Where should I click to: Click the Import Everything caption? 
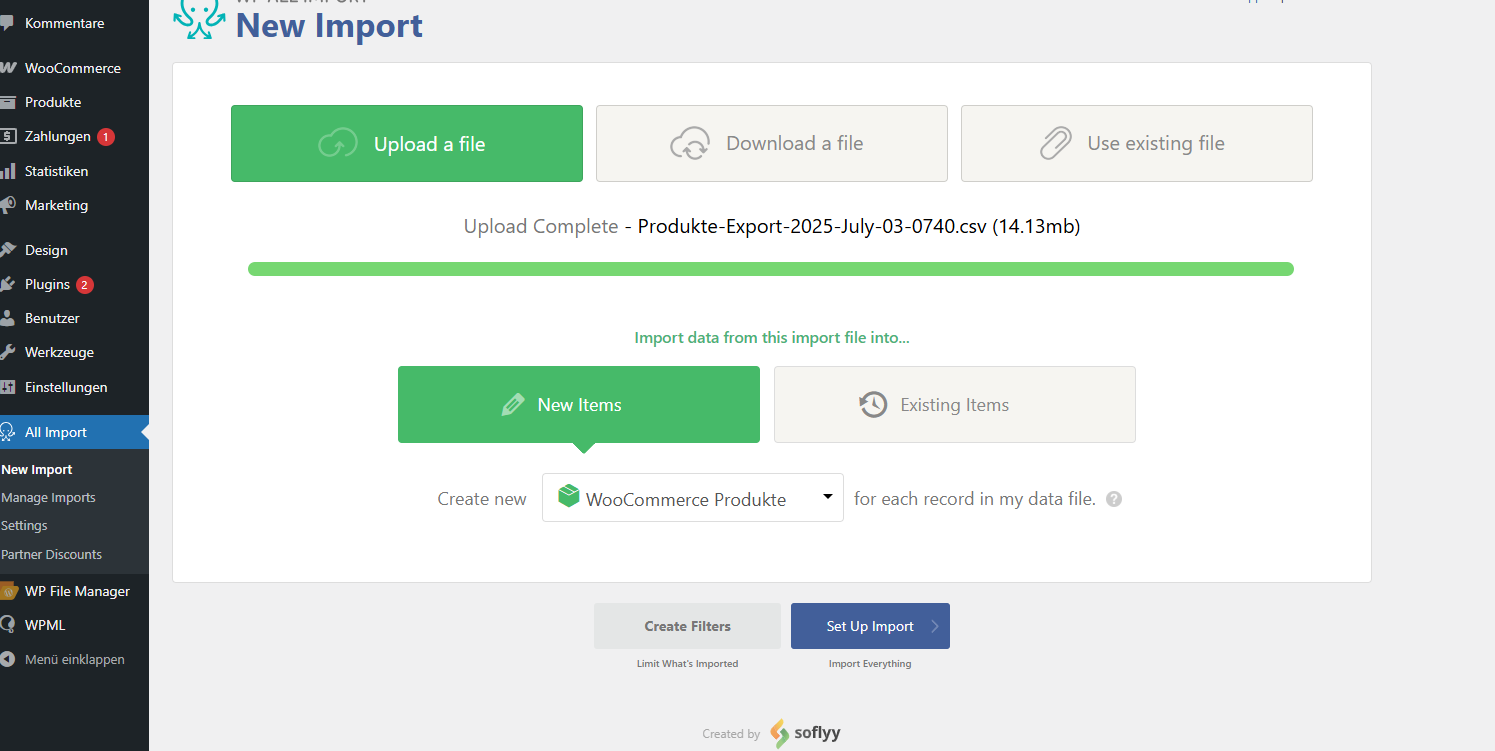870,664
